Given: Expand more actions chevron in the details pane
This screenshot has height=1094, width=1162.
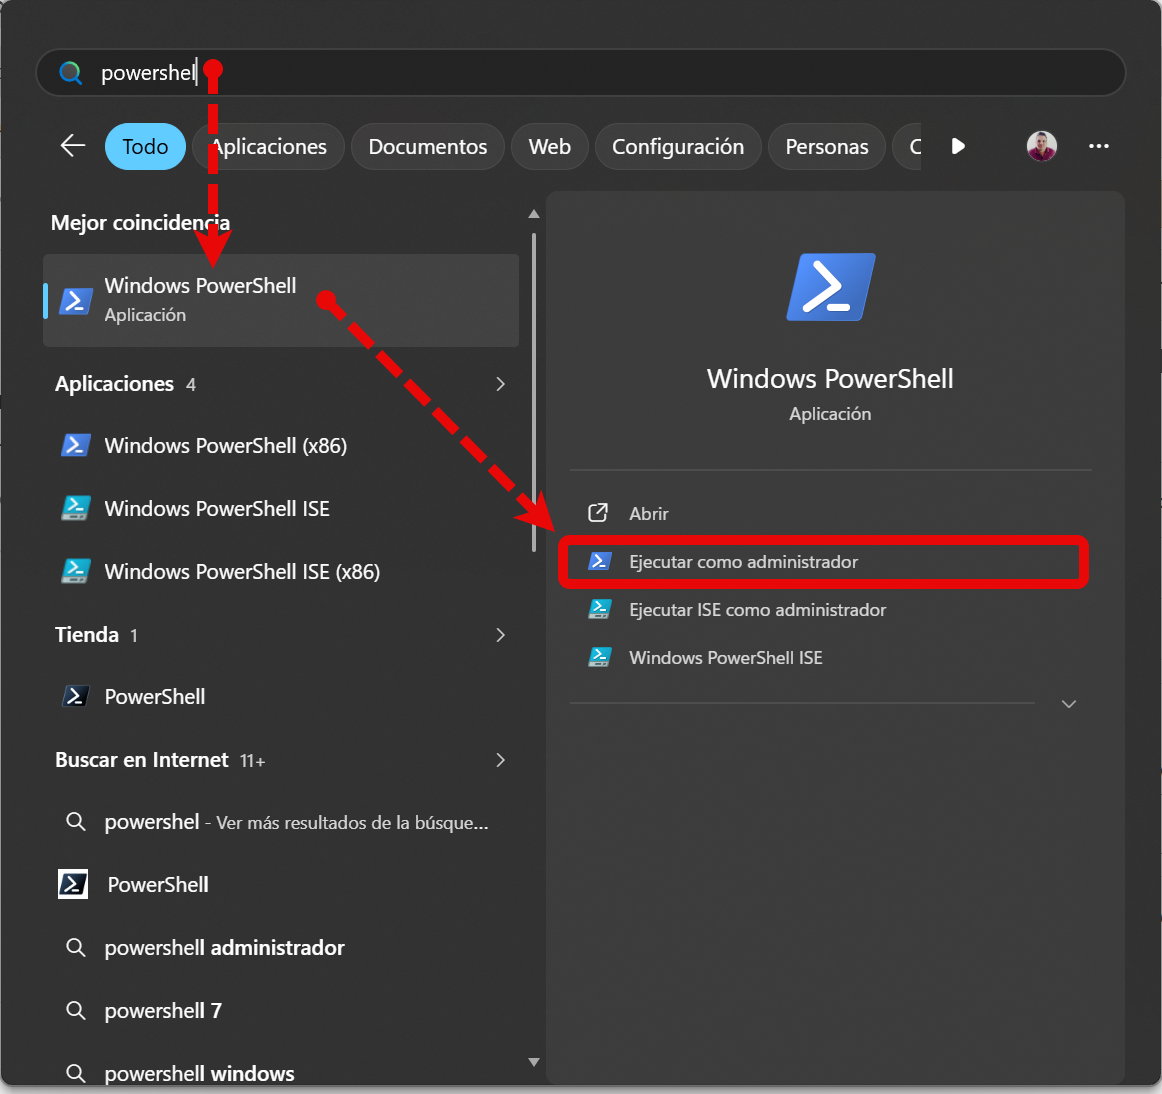Looking at the screenshot, I should [x=1069, y=703].
